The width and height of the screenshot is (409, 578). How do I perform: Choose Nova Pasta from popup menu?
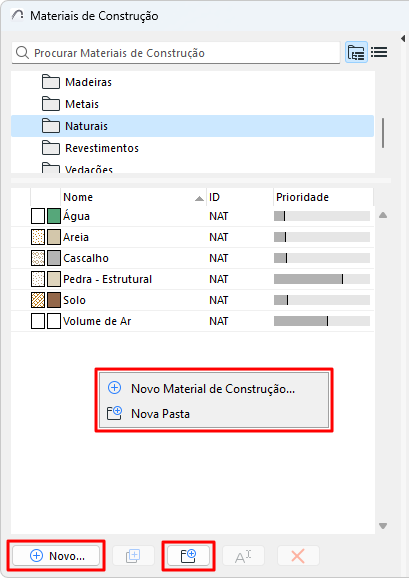[214, 414]
